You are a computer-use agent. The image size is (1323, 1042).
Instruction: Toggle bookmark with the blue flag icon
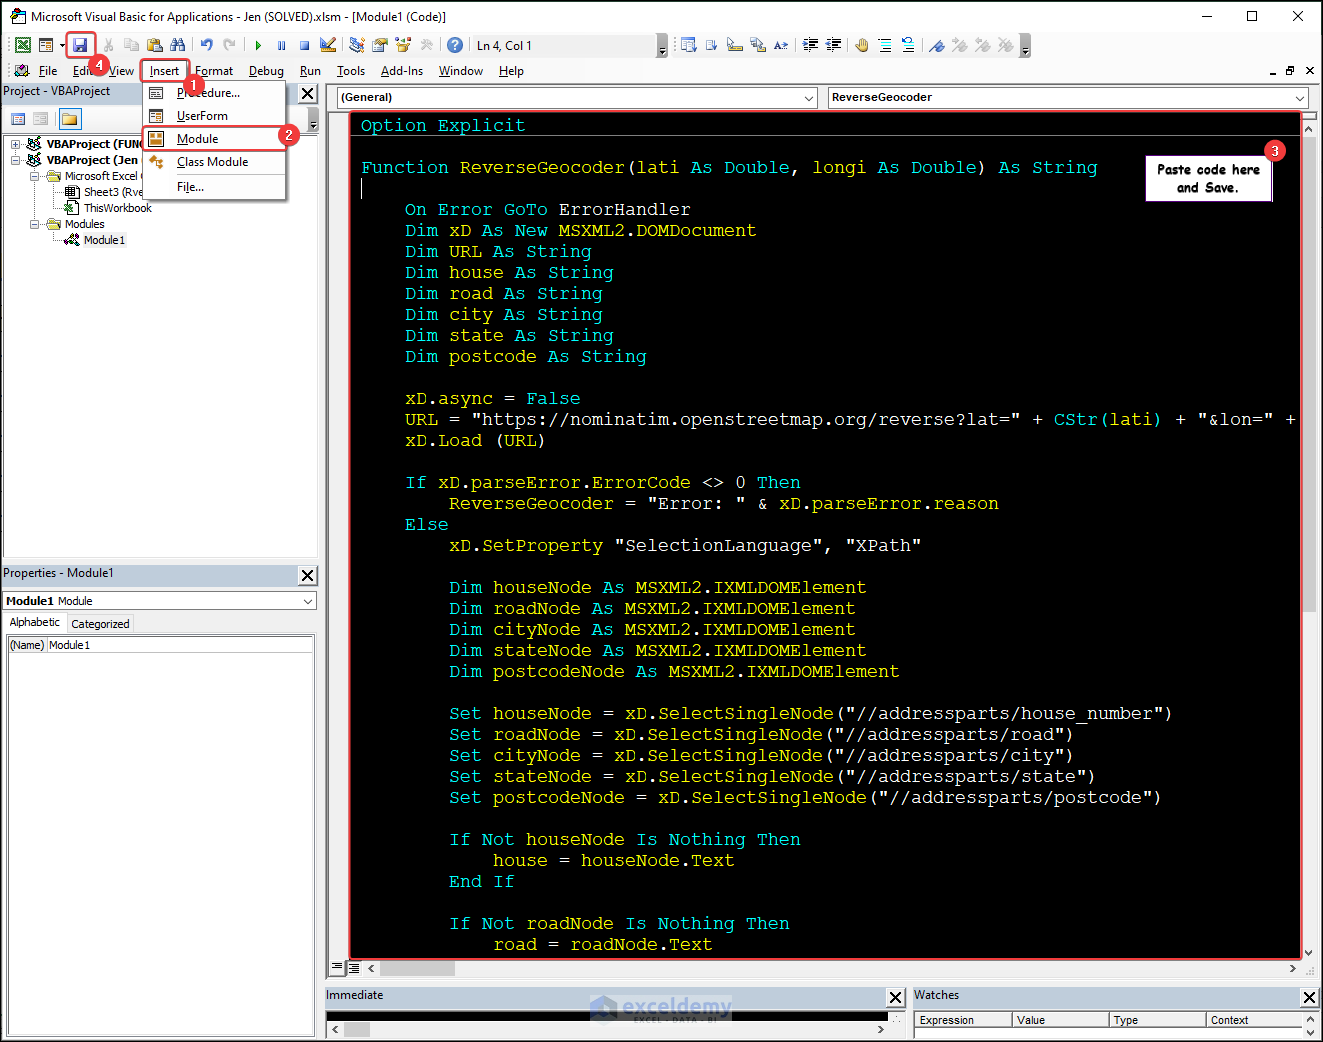tap(936, 45)
